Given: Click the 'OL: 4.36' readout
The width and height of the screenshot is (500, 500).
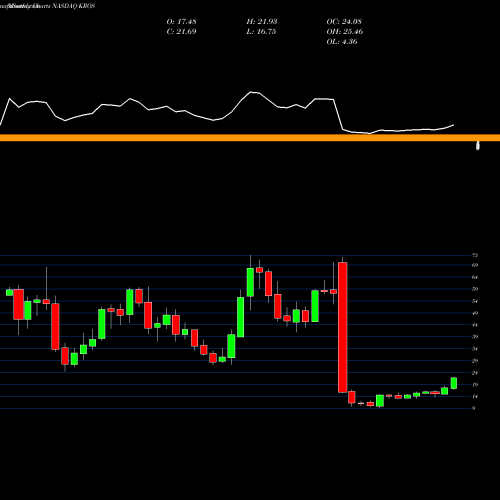Looking at the screenshot, I should click(x=342, y=42).
